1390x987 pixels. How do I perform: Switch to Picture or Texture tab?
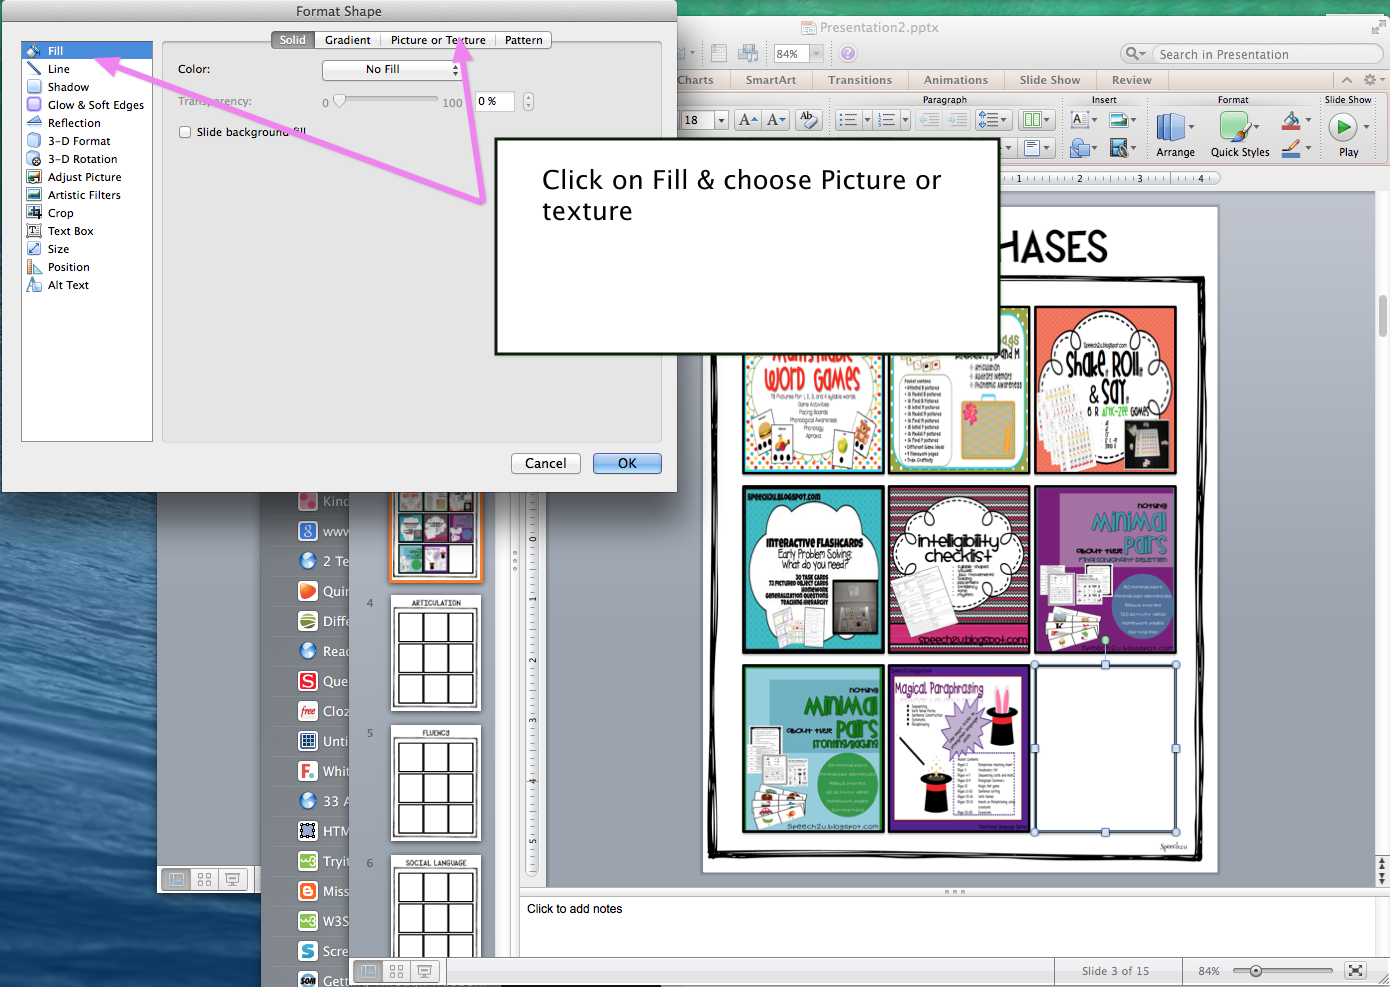click(x=438, y=40)
